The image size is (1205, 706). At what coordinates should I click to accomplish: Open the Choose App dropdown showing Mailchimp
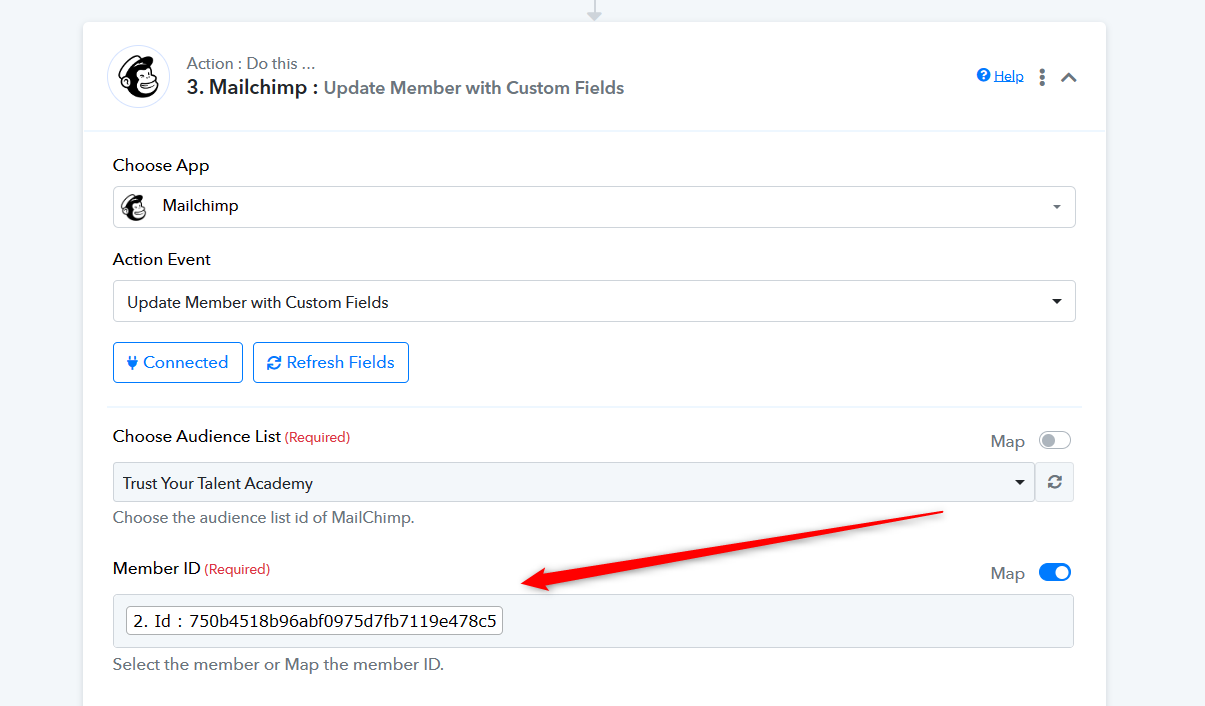point(594,207)
